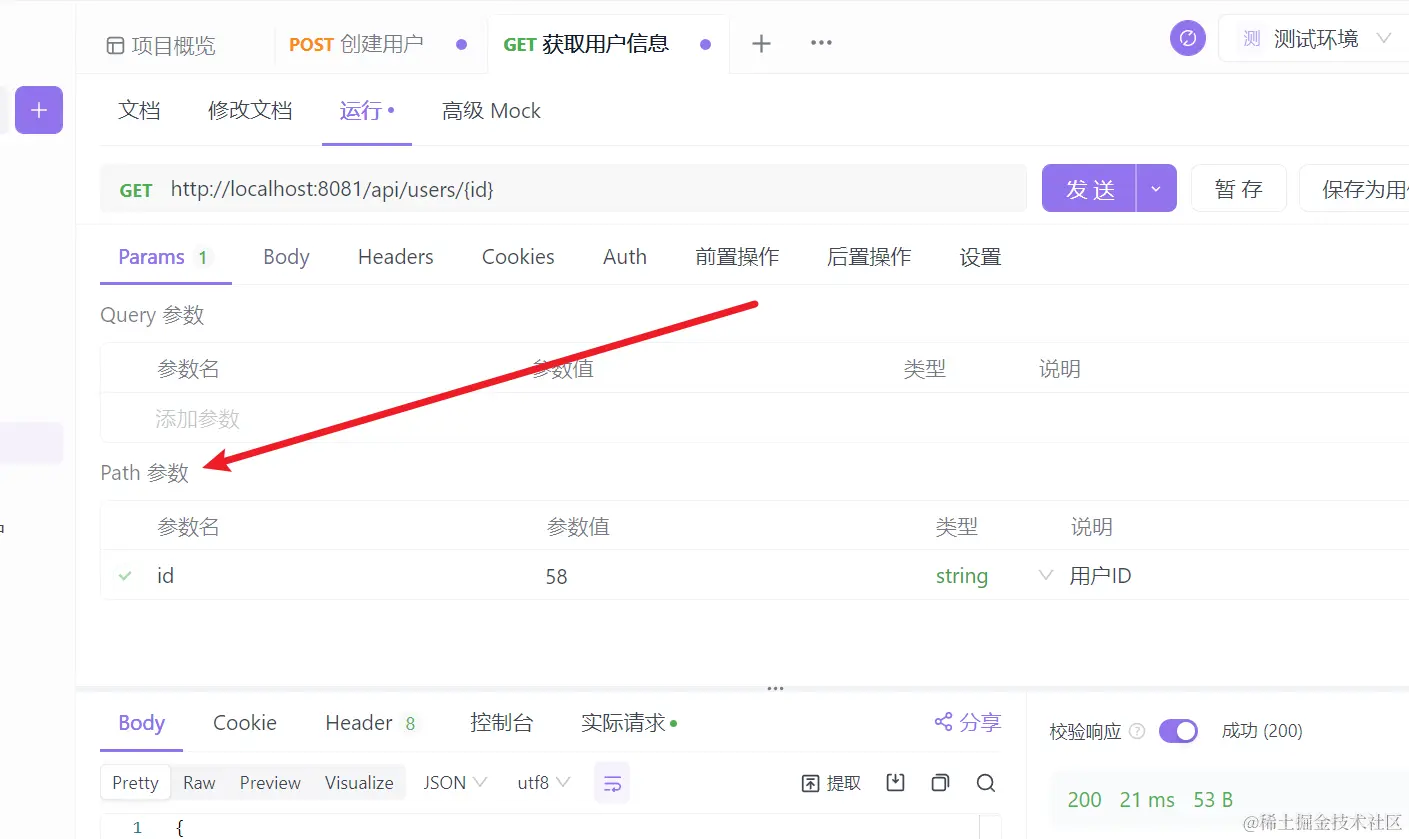
Task: Click the panel resize handle dots
Action: [774, 688]
